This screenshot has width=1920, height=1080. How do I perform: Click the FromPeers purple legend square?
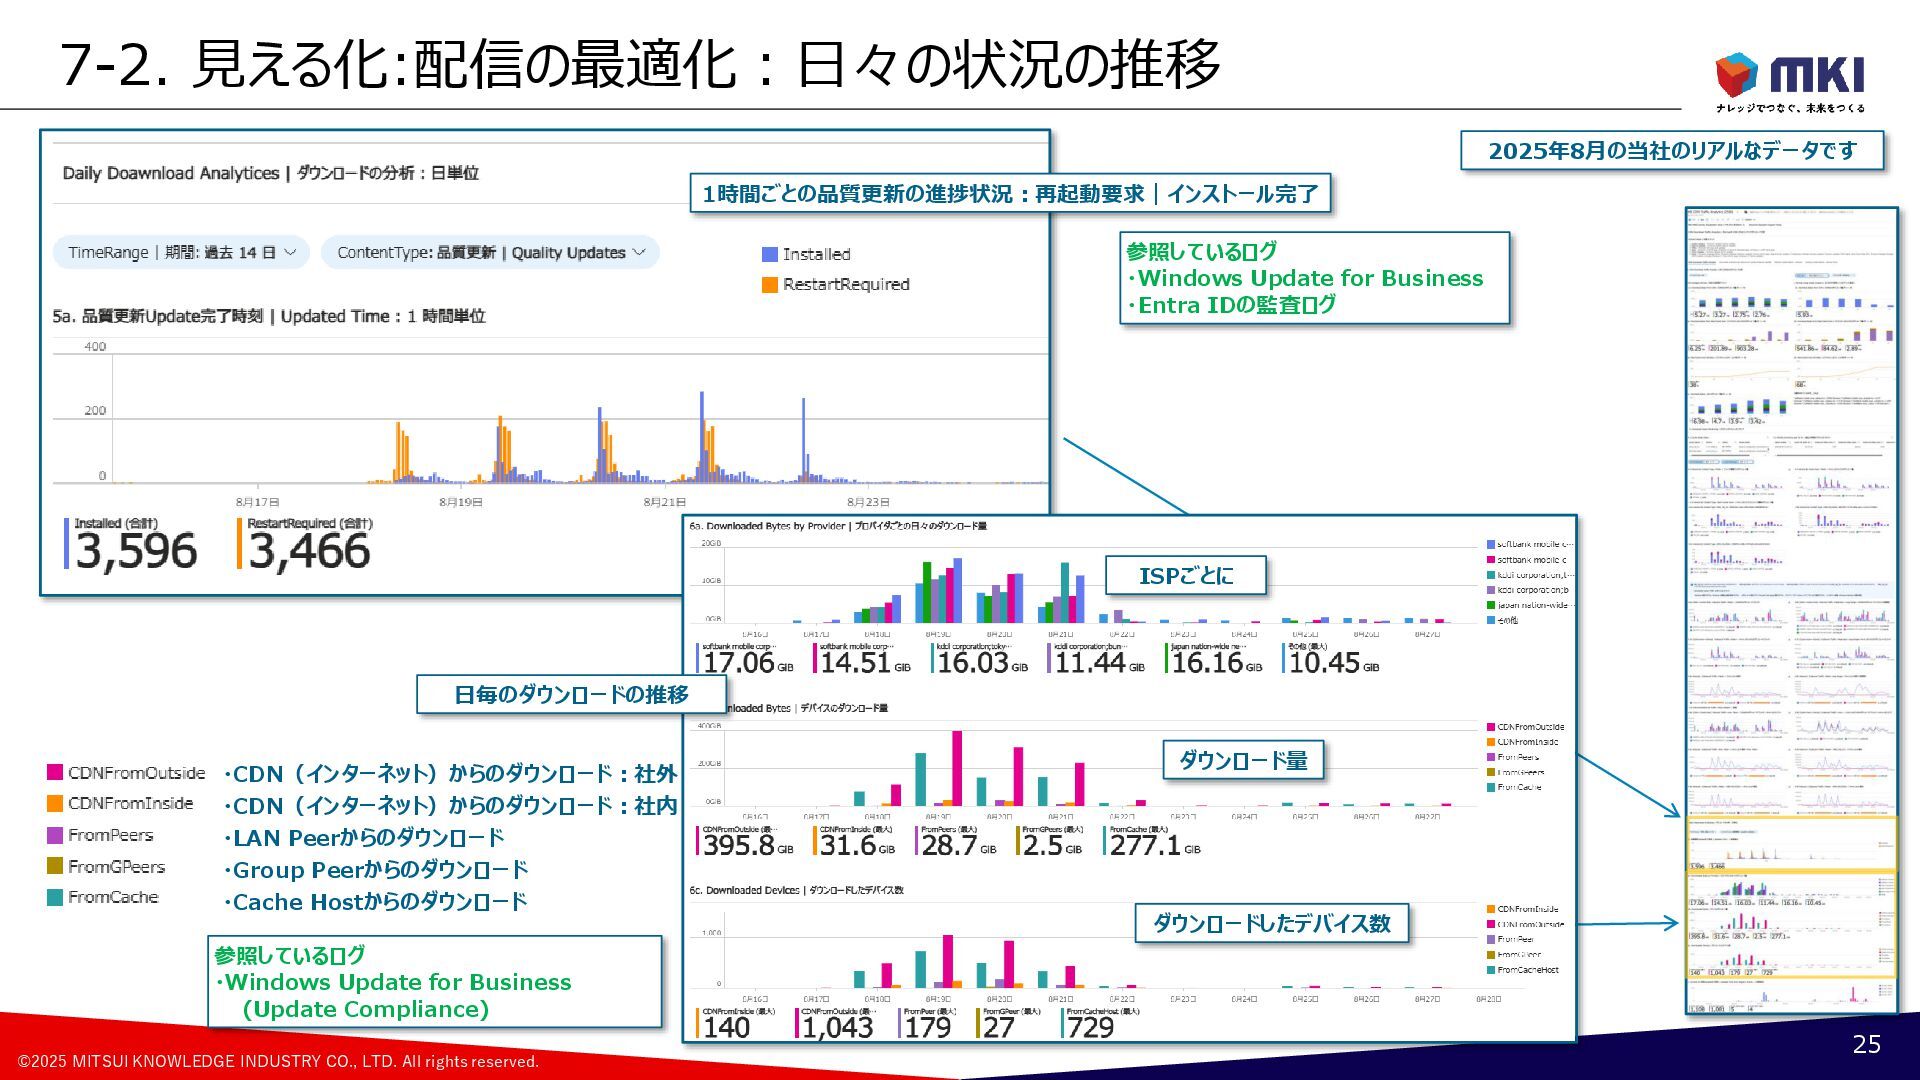55,835
